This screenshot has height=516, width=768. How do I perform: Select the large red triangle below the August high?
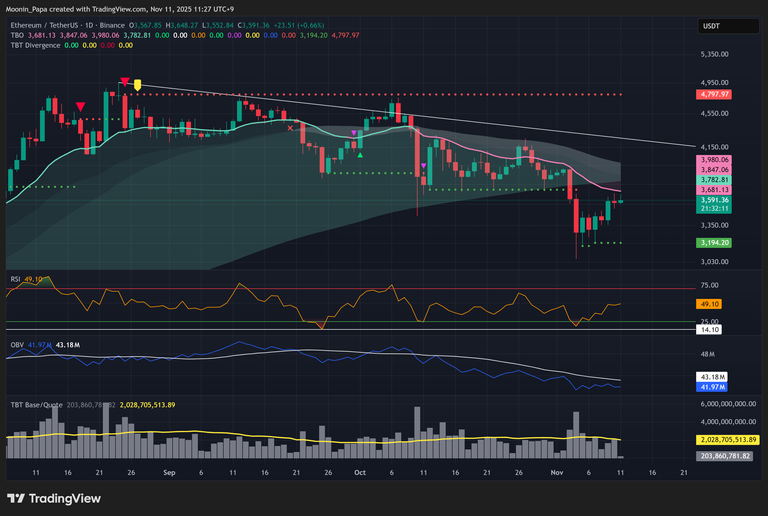pos(80,106)
